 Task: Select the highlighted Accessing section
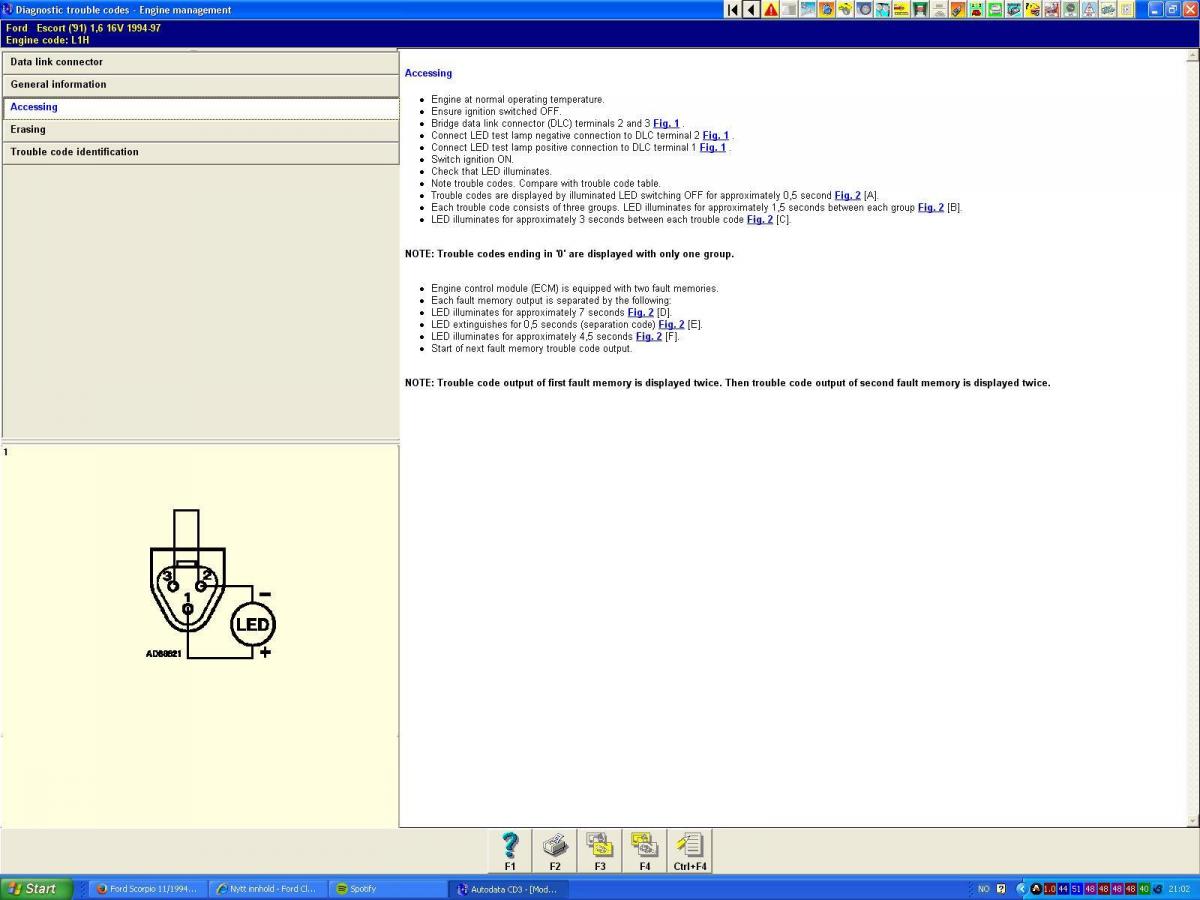pos(200,107)
